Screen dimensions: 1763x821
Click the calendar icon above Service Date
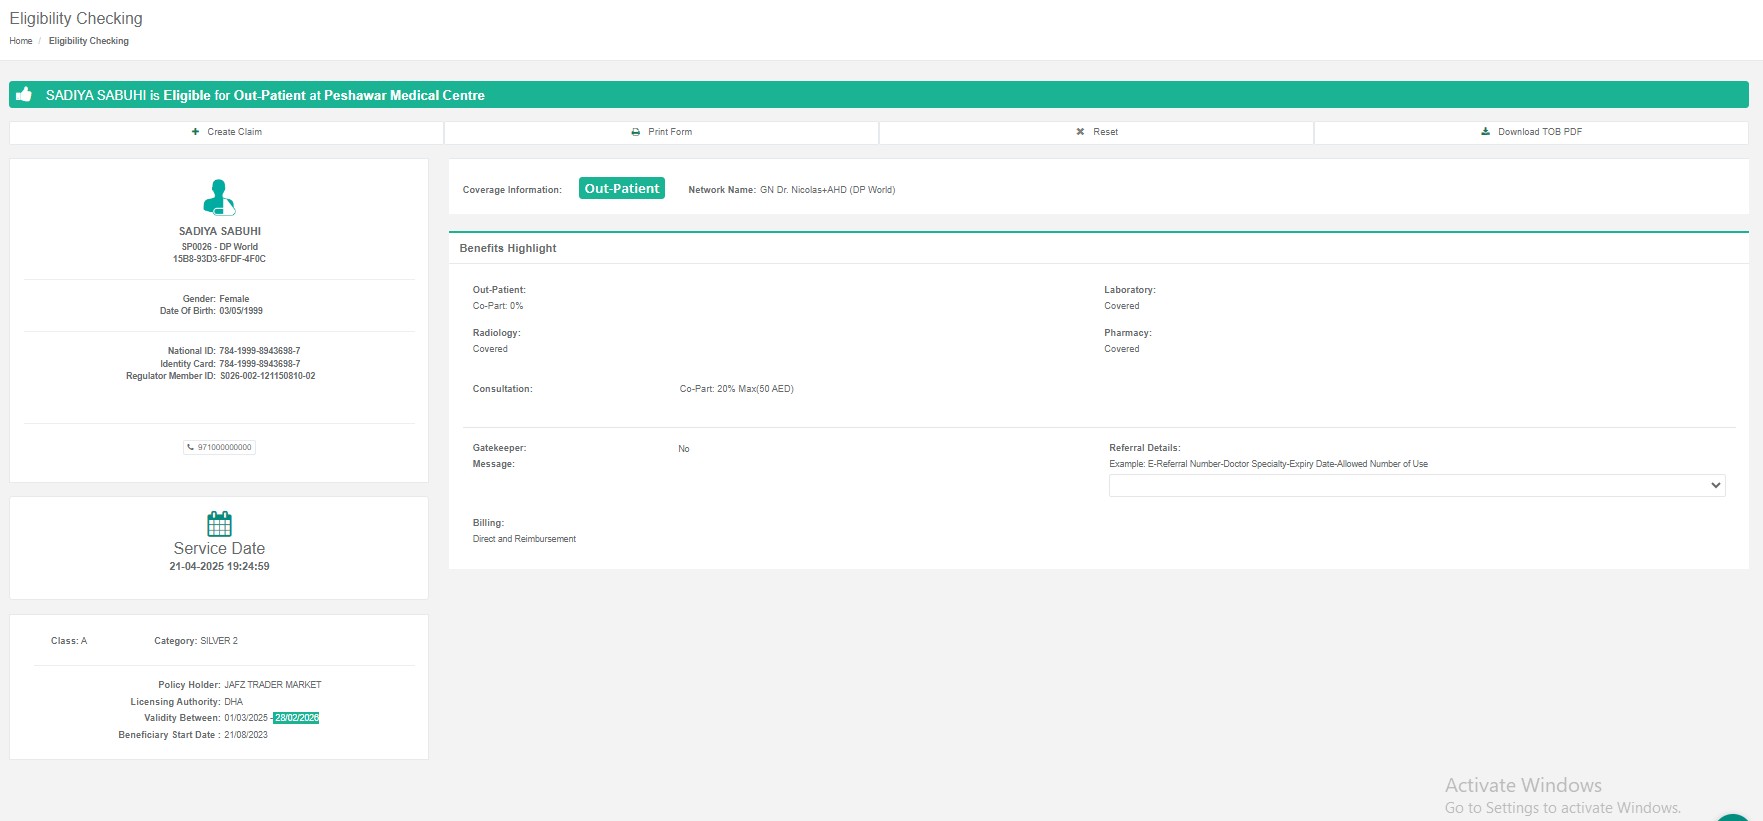coord(219,524)
